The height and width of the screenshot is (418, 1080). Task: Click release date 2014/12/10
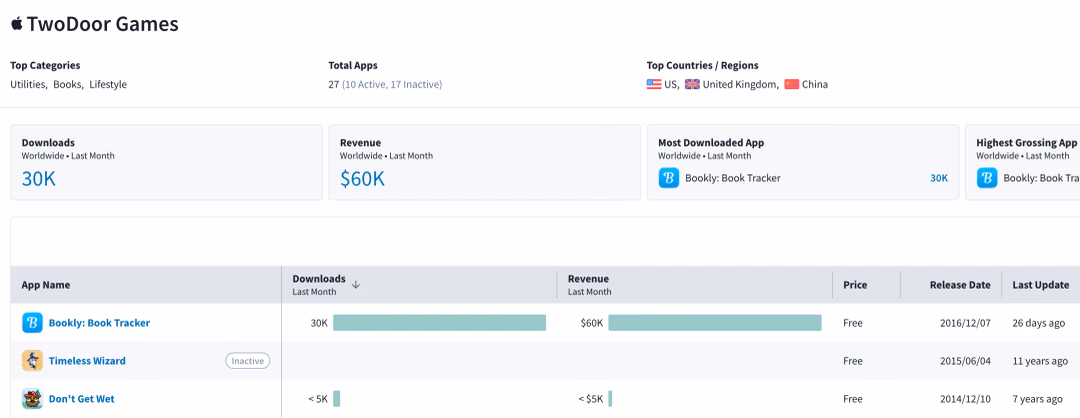click(965, 399)
